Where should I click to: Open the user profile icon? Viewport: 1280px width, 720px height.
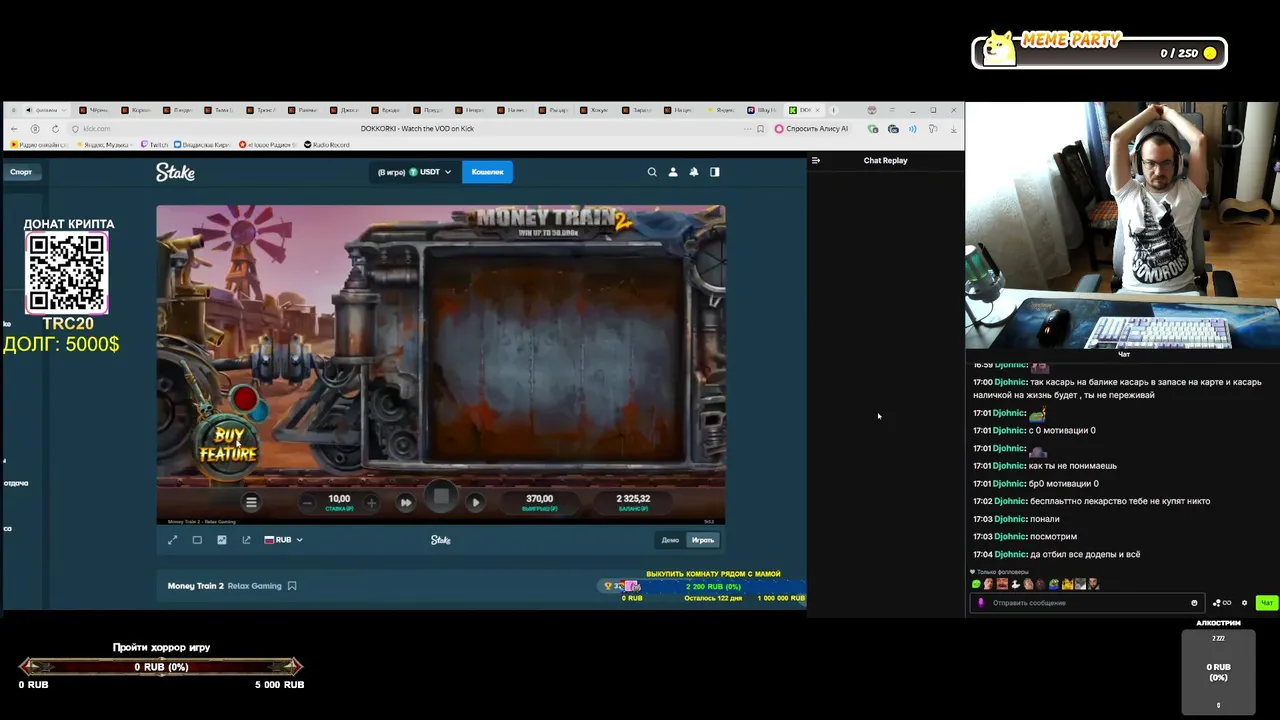pos(673,172)
